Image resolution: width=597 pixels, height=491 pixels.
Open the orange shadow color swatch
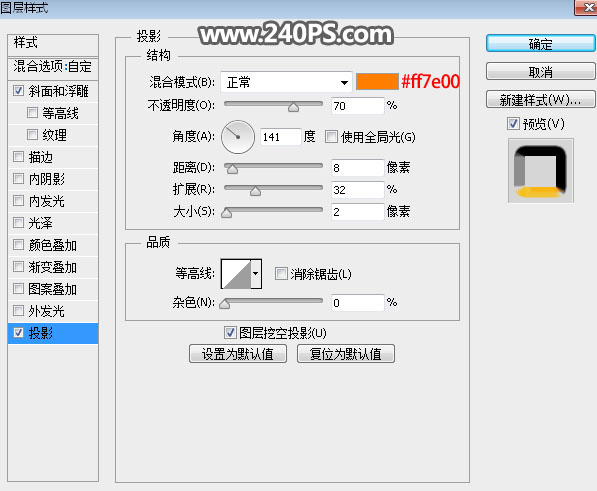pos(377,82)
